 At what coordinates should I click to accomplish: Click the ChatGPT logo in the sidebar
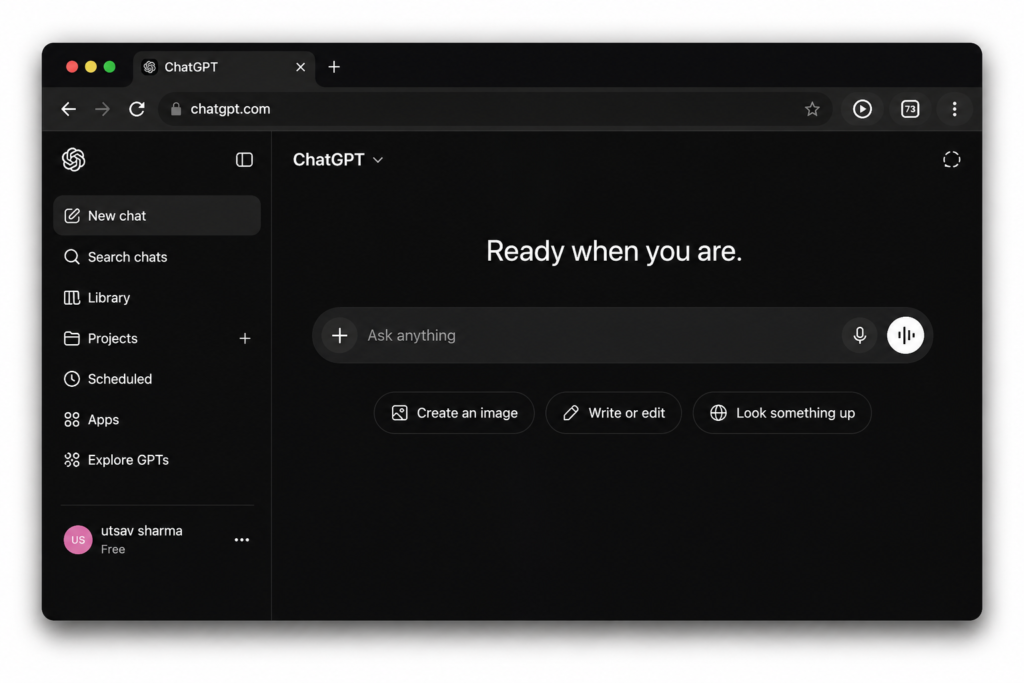click(74, 159)
